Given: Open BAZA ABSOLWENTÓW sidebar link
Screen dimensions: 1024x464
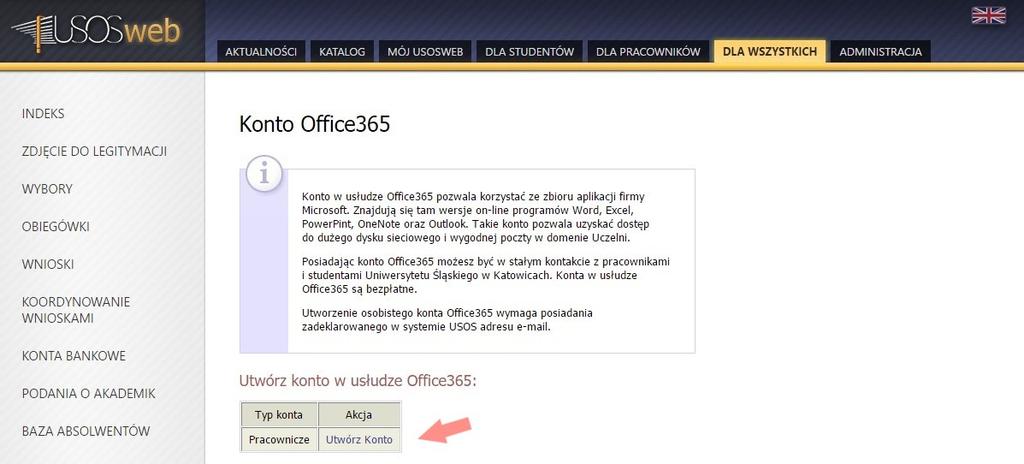Looking at the screenshot, I should click(86, 431).
